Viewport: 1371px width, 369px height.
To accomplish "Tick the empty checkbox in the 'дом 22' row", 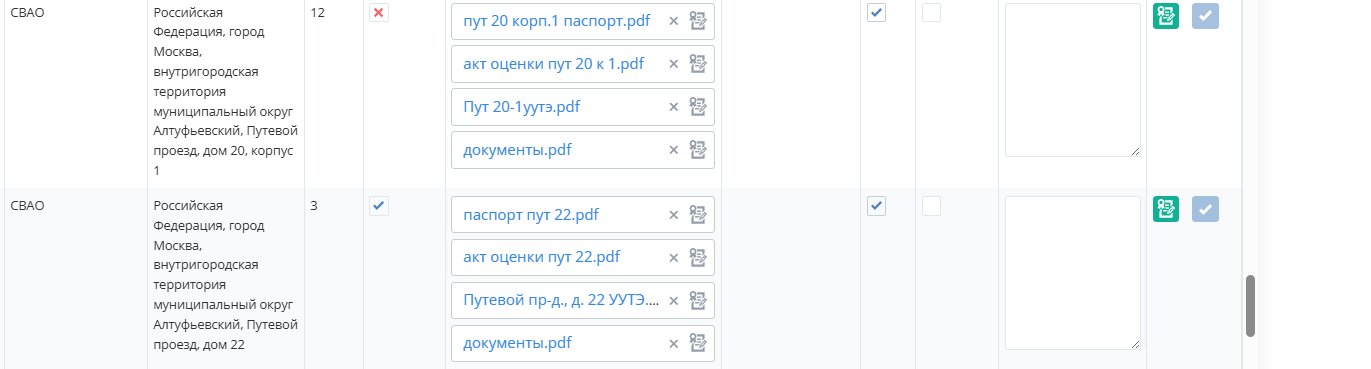I will 931,206.
